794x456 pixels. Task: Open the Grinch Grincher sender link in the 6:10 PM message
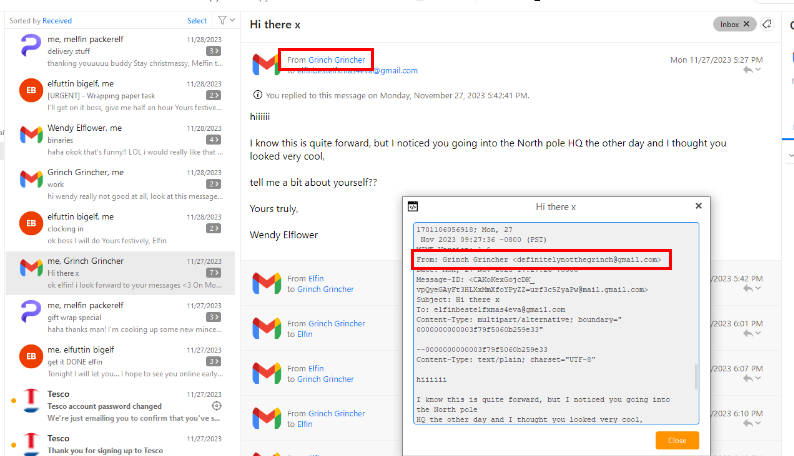pyautogui.click(x=336, y=413)
